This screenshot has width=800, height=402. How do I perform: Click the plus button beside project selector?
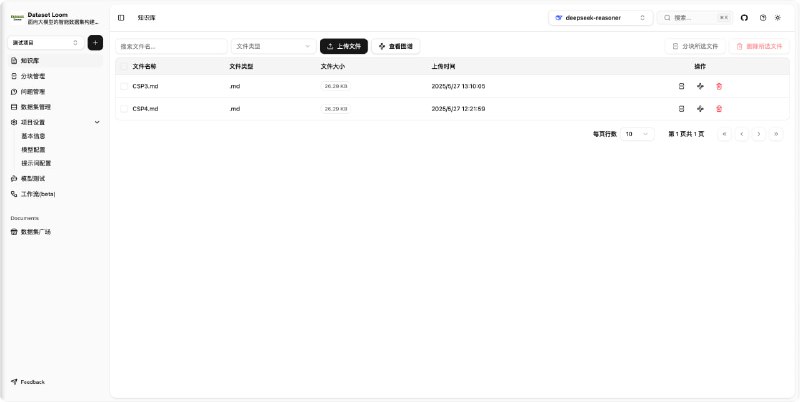[95, 43]
